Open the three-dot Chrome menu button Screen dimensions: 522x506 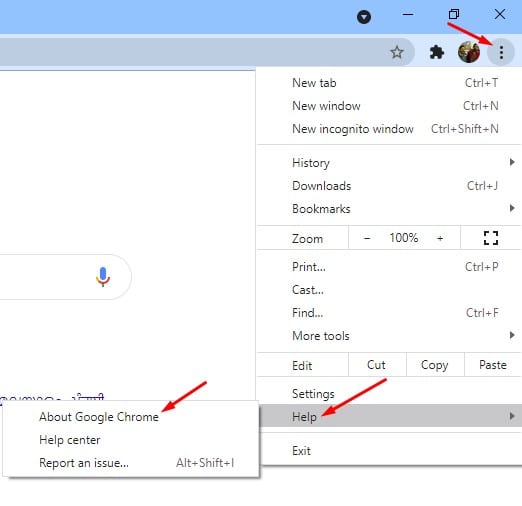click(x=501, y=52)
